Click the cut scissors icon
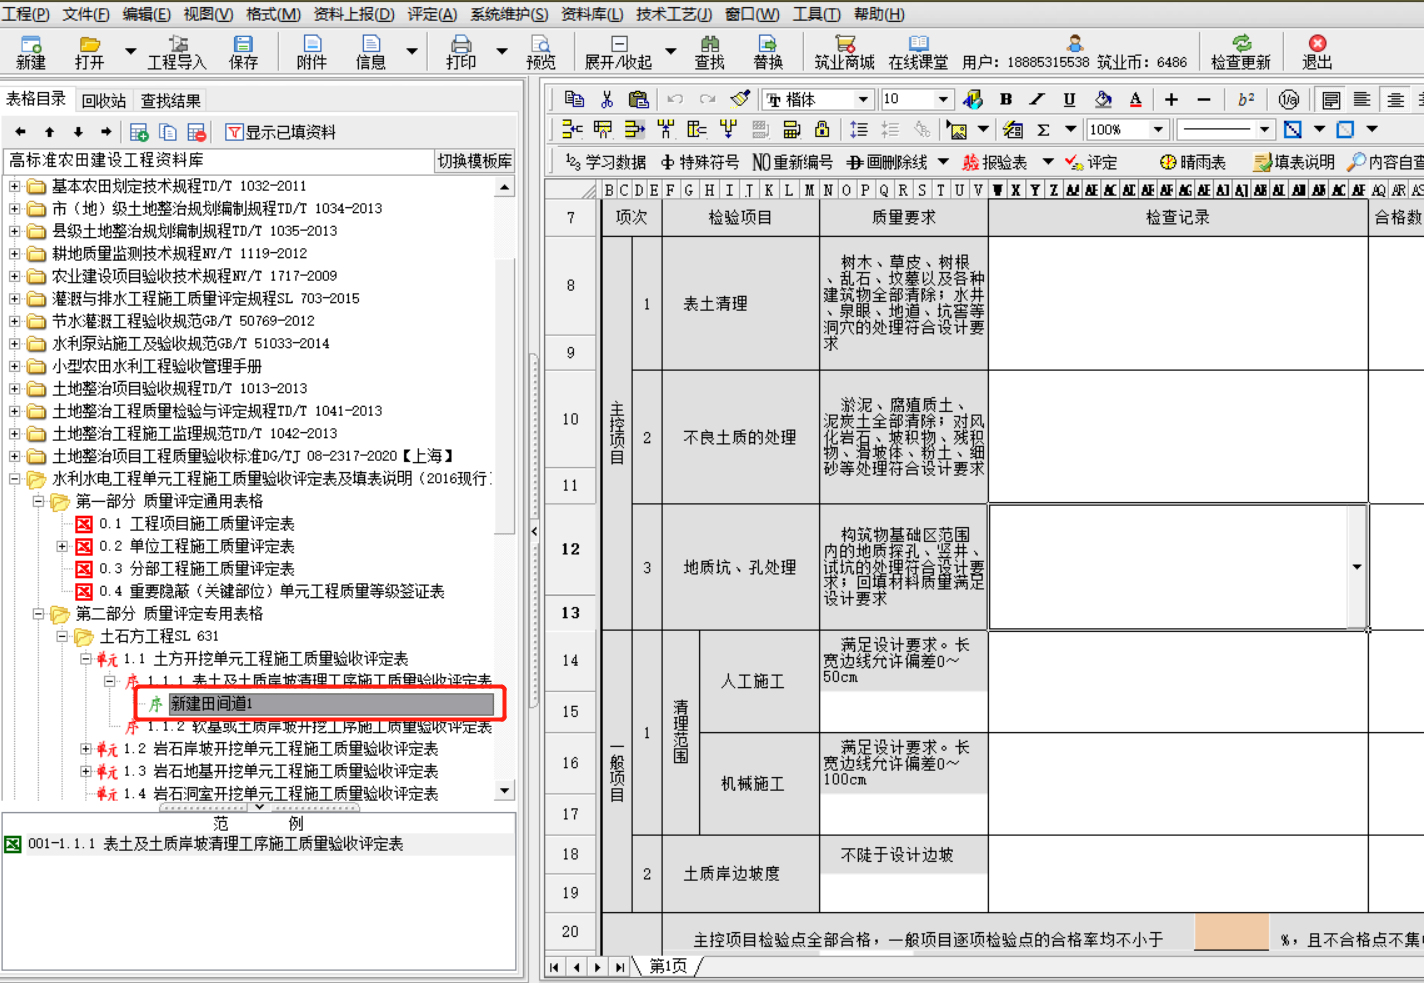This screenshot has width=1424, height=983. [606, 99]
